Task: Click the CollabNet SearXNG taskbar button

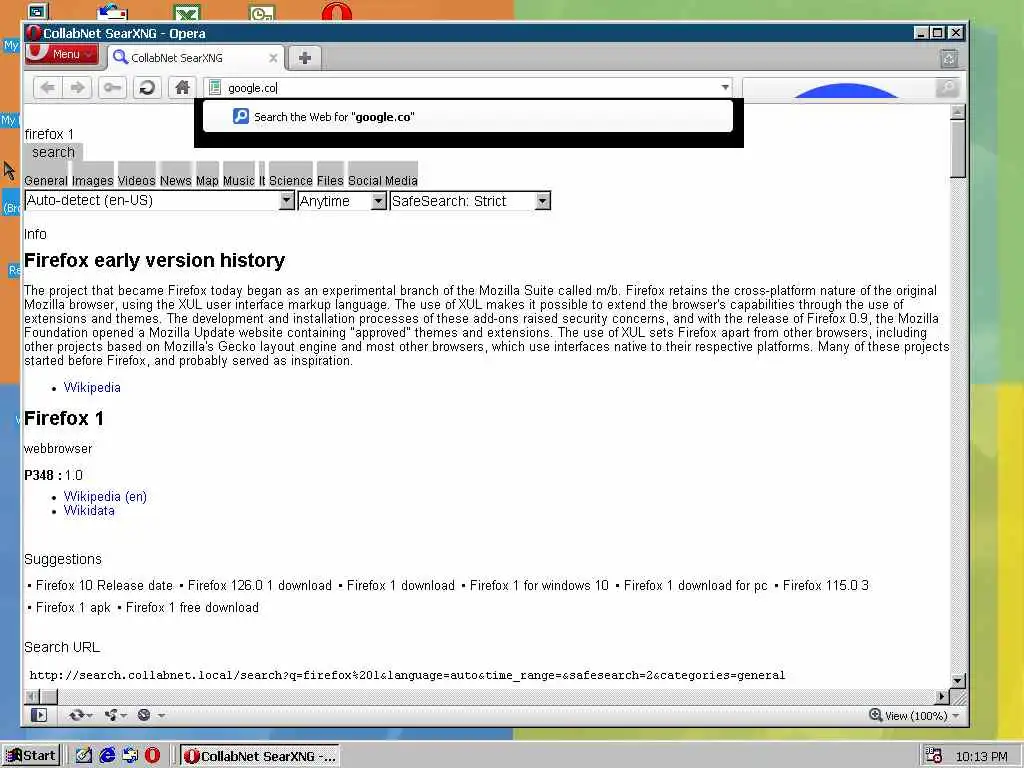Action: click(x=260, y=756)
